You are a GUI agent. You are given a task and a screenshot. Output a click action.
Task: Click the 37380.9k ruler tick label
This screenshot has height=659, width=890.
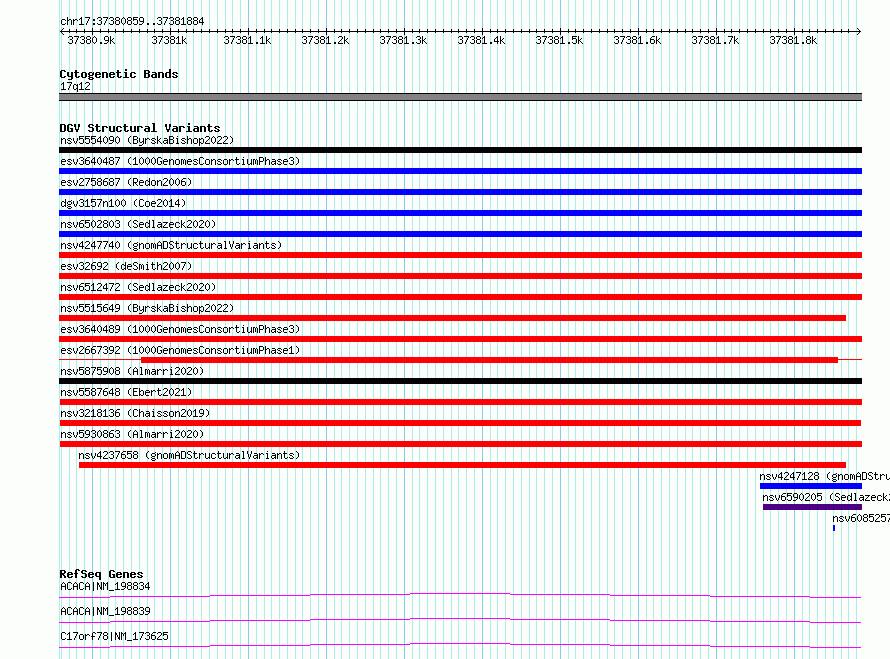(x=91, y=41)
